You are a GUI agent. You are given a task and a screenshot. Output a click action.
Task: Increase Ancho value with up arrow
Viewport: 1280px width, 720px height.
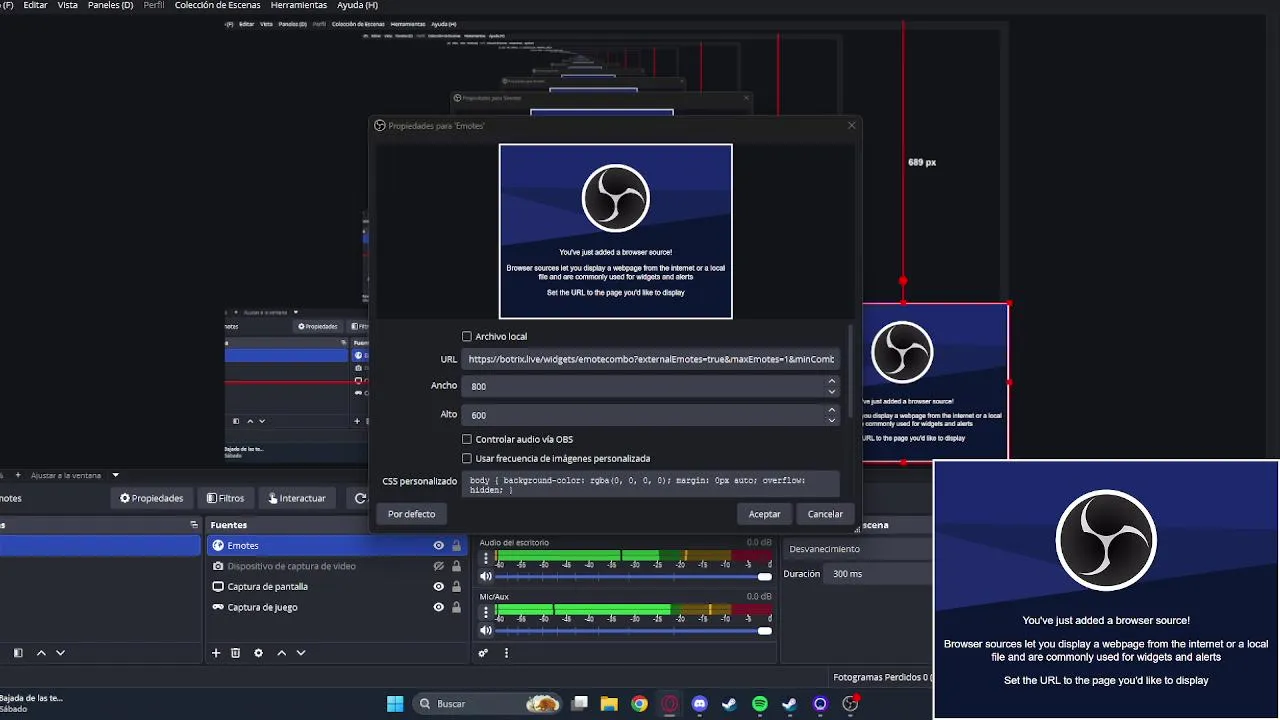pyautogui.click(x=831, y=381)
